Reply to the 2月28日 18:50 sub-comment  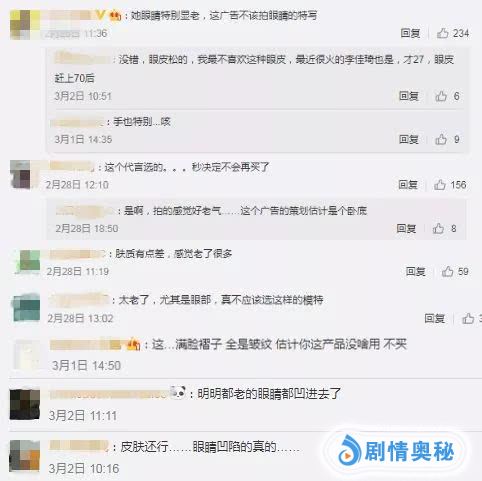pyautogui.click(x=406, y=228)
